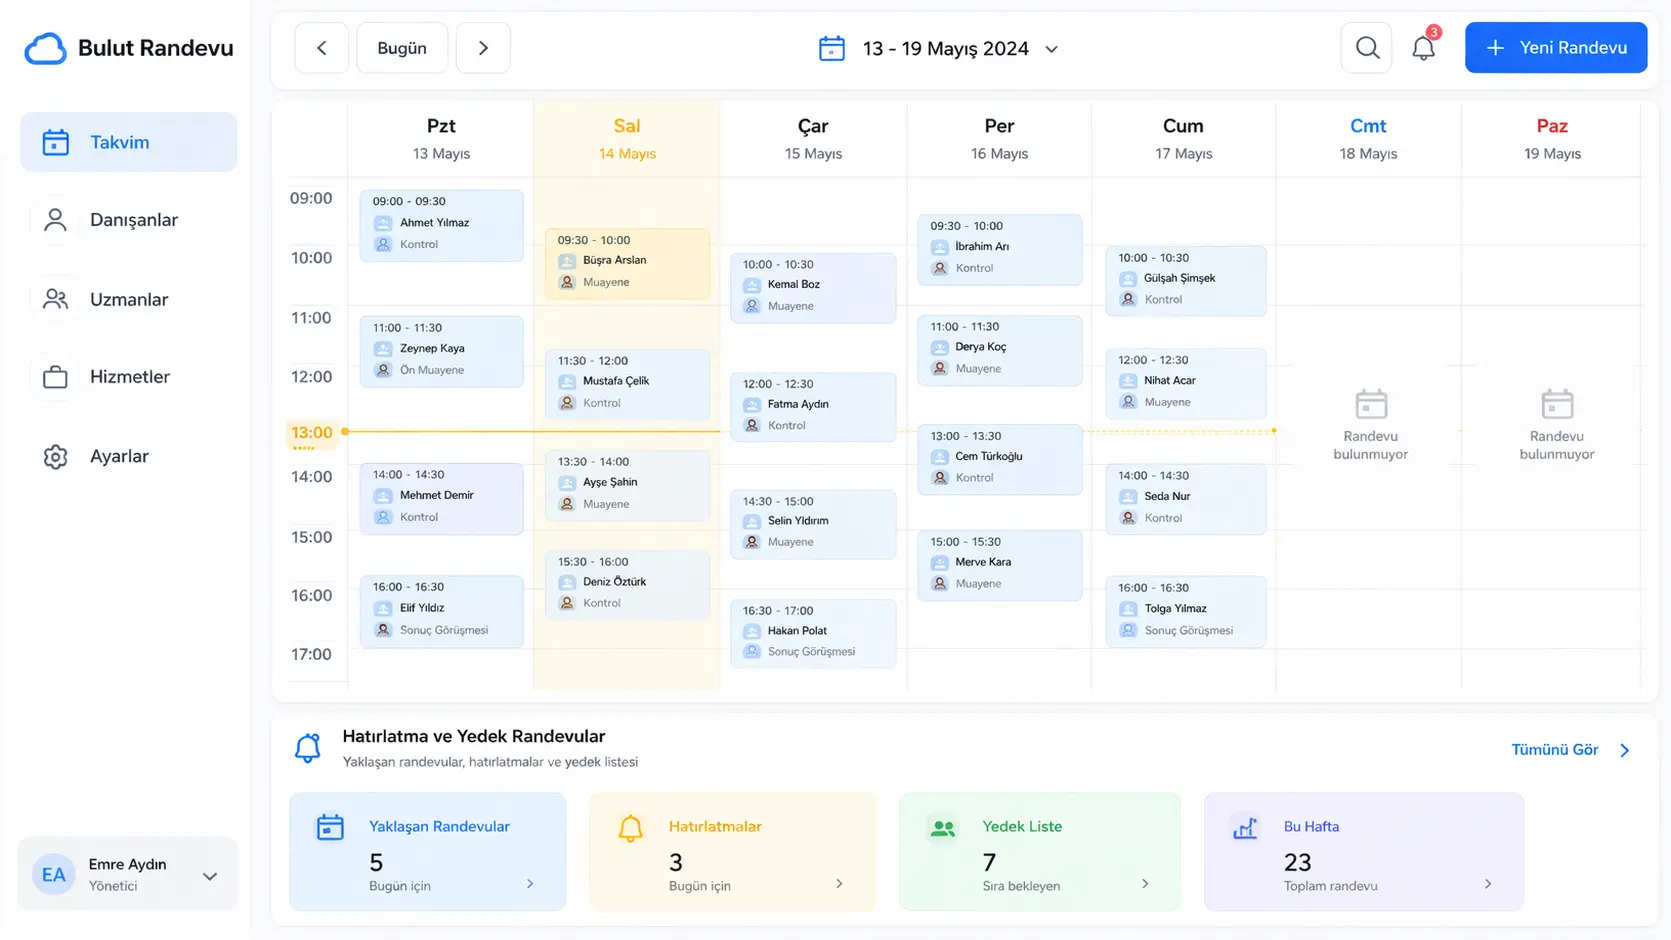This screenshot has height=940, width=1671.
Task: Open the notifications bell icon
Action: pyautogui.click(x=1423, y=48)
